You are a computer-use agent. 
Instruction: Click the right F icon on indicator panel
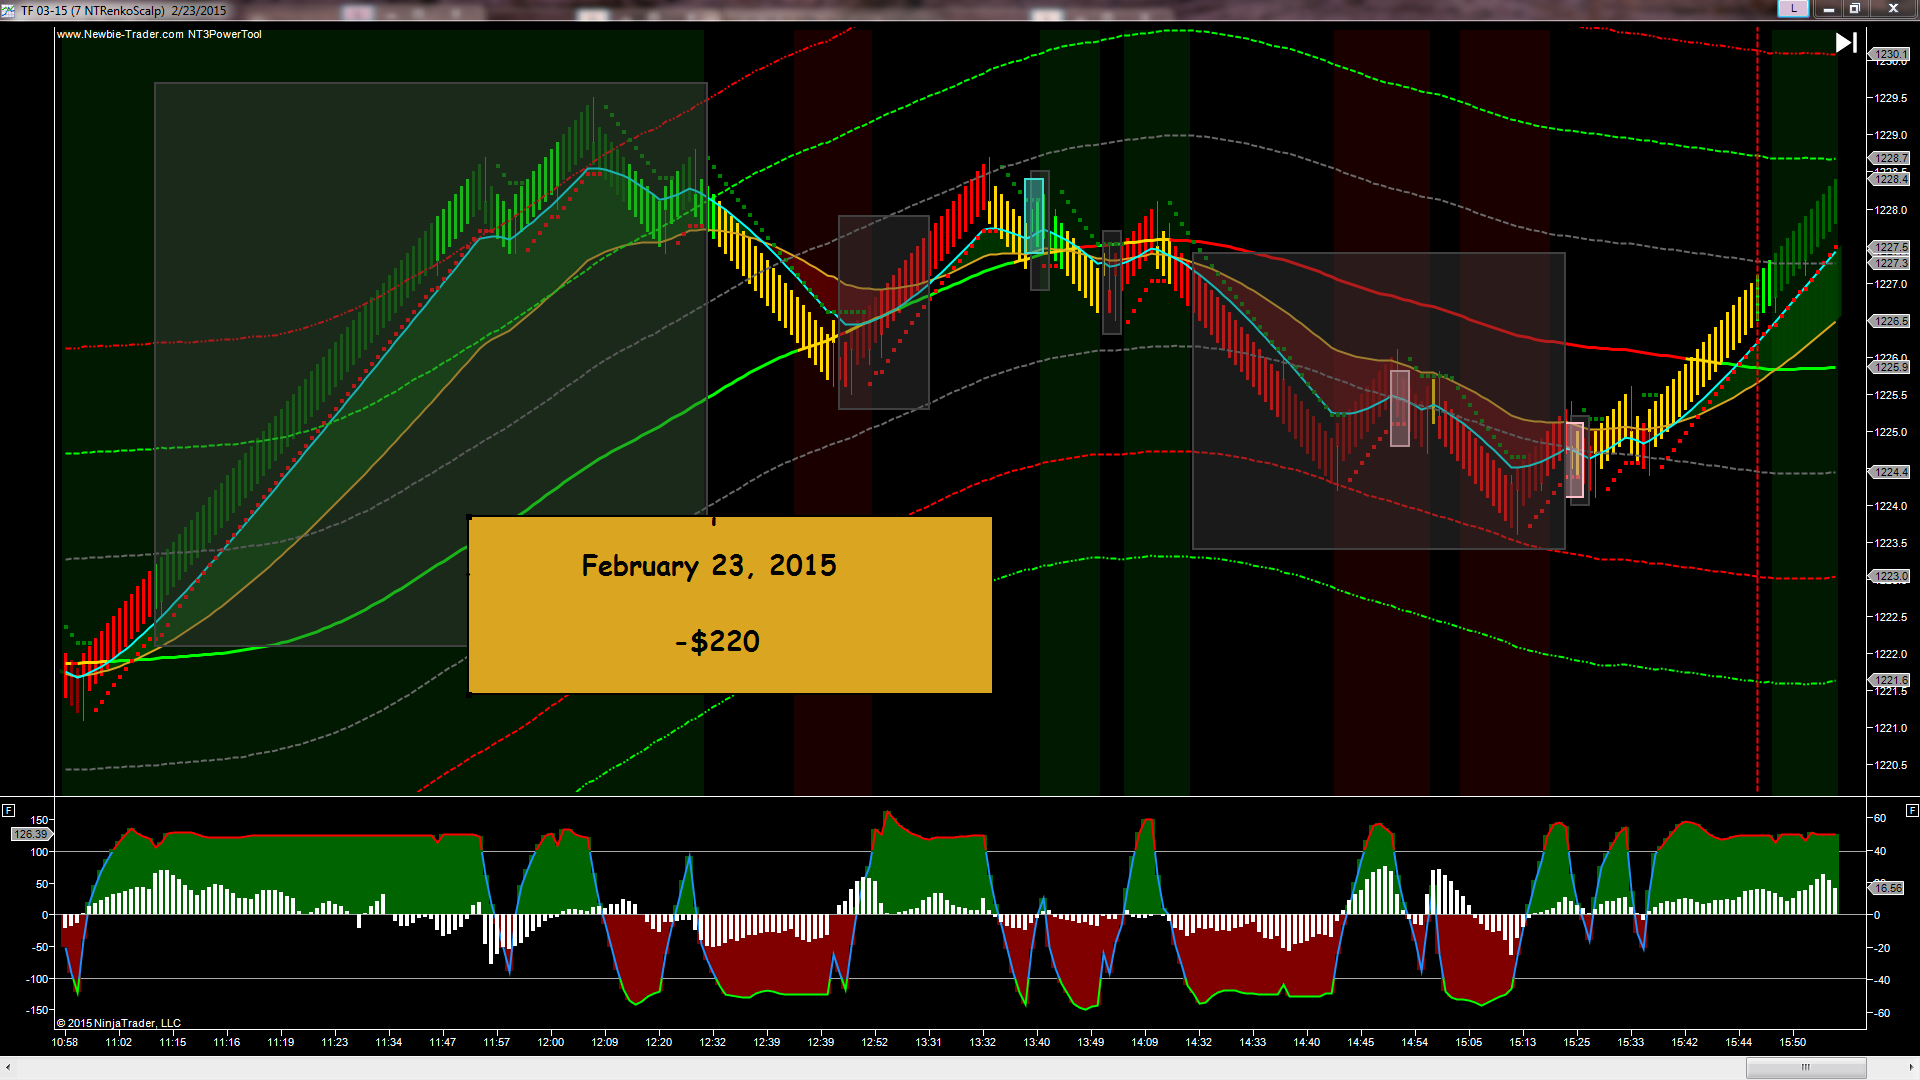(1912, 810)
